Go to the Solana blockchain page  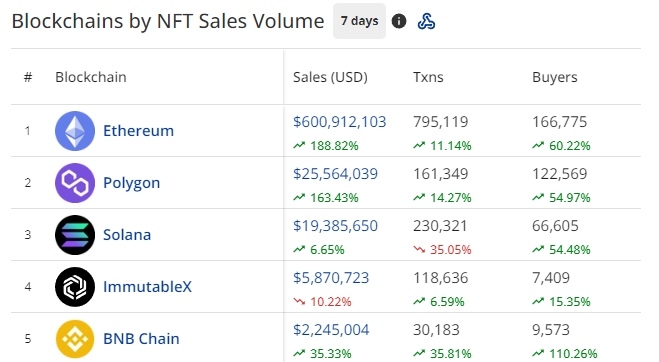tap(127, 235)
